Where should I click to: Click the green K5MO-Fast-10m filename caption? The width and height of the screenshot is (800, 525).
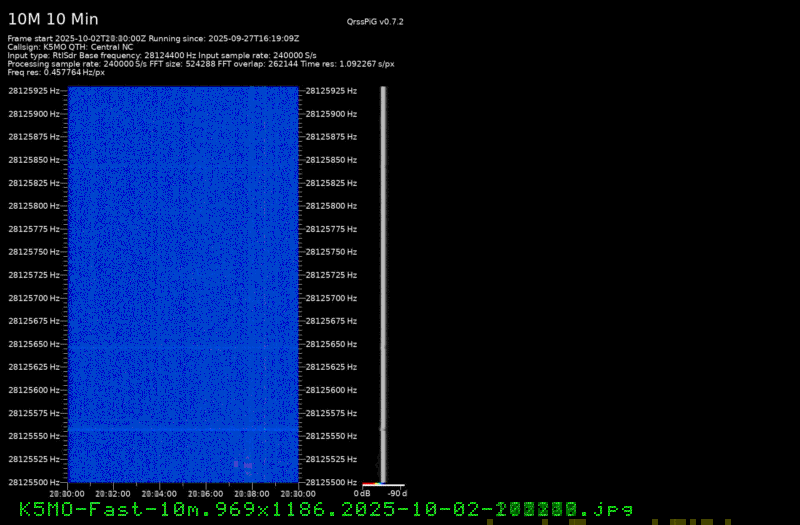[325, 510]
